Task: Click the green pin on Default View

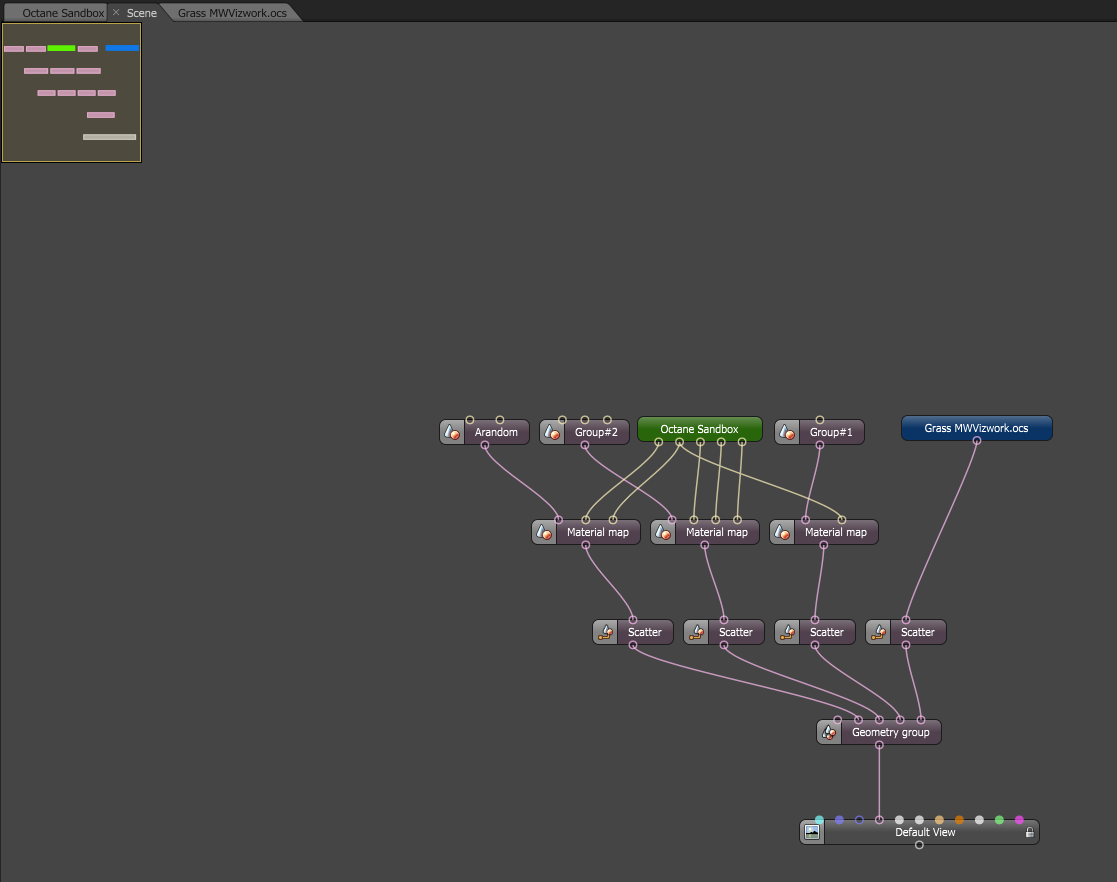Action: (999, 820)
